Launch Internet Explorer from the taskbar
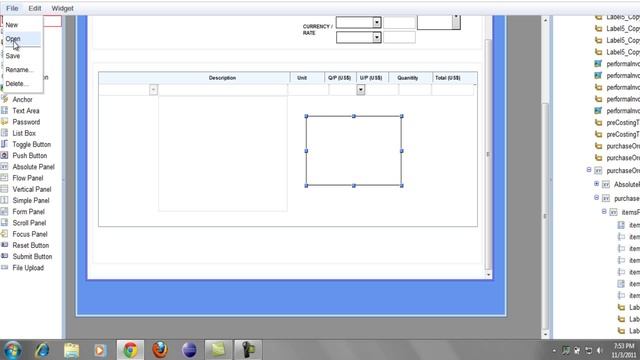Viewport: 640px width, 360px height. pos(42,350)
